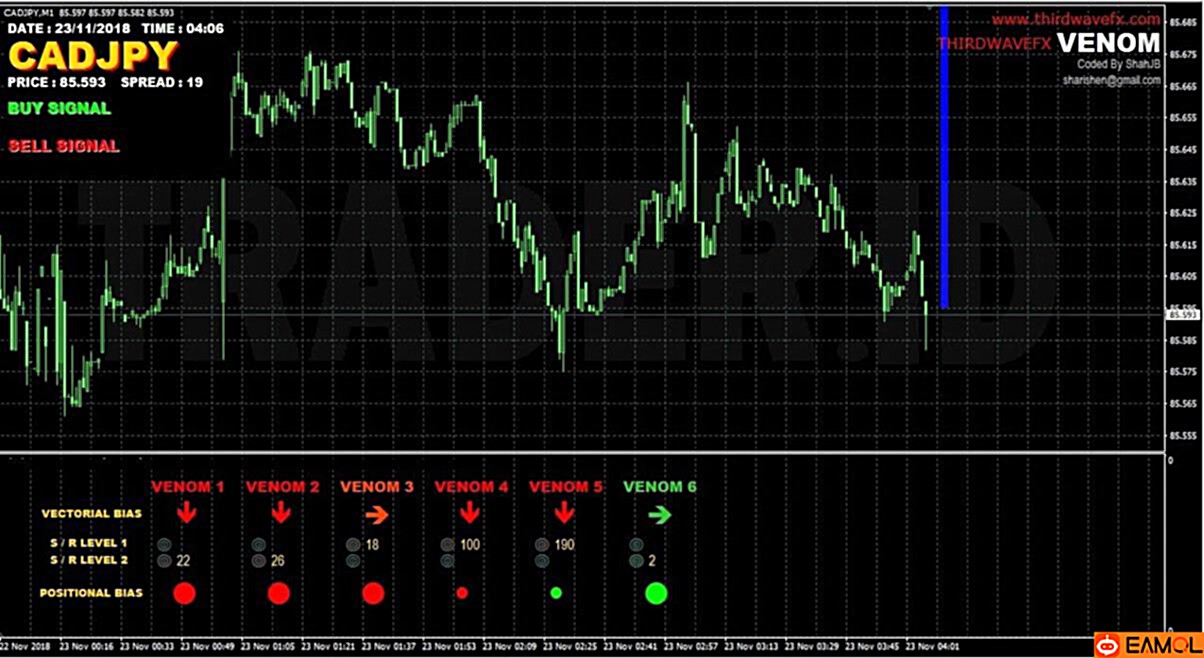
Task: Select the small green VENOM 5 positional bias dot
Action: tap(556, 593)
